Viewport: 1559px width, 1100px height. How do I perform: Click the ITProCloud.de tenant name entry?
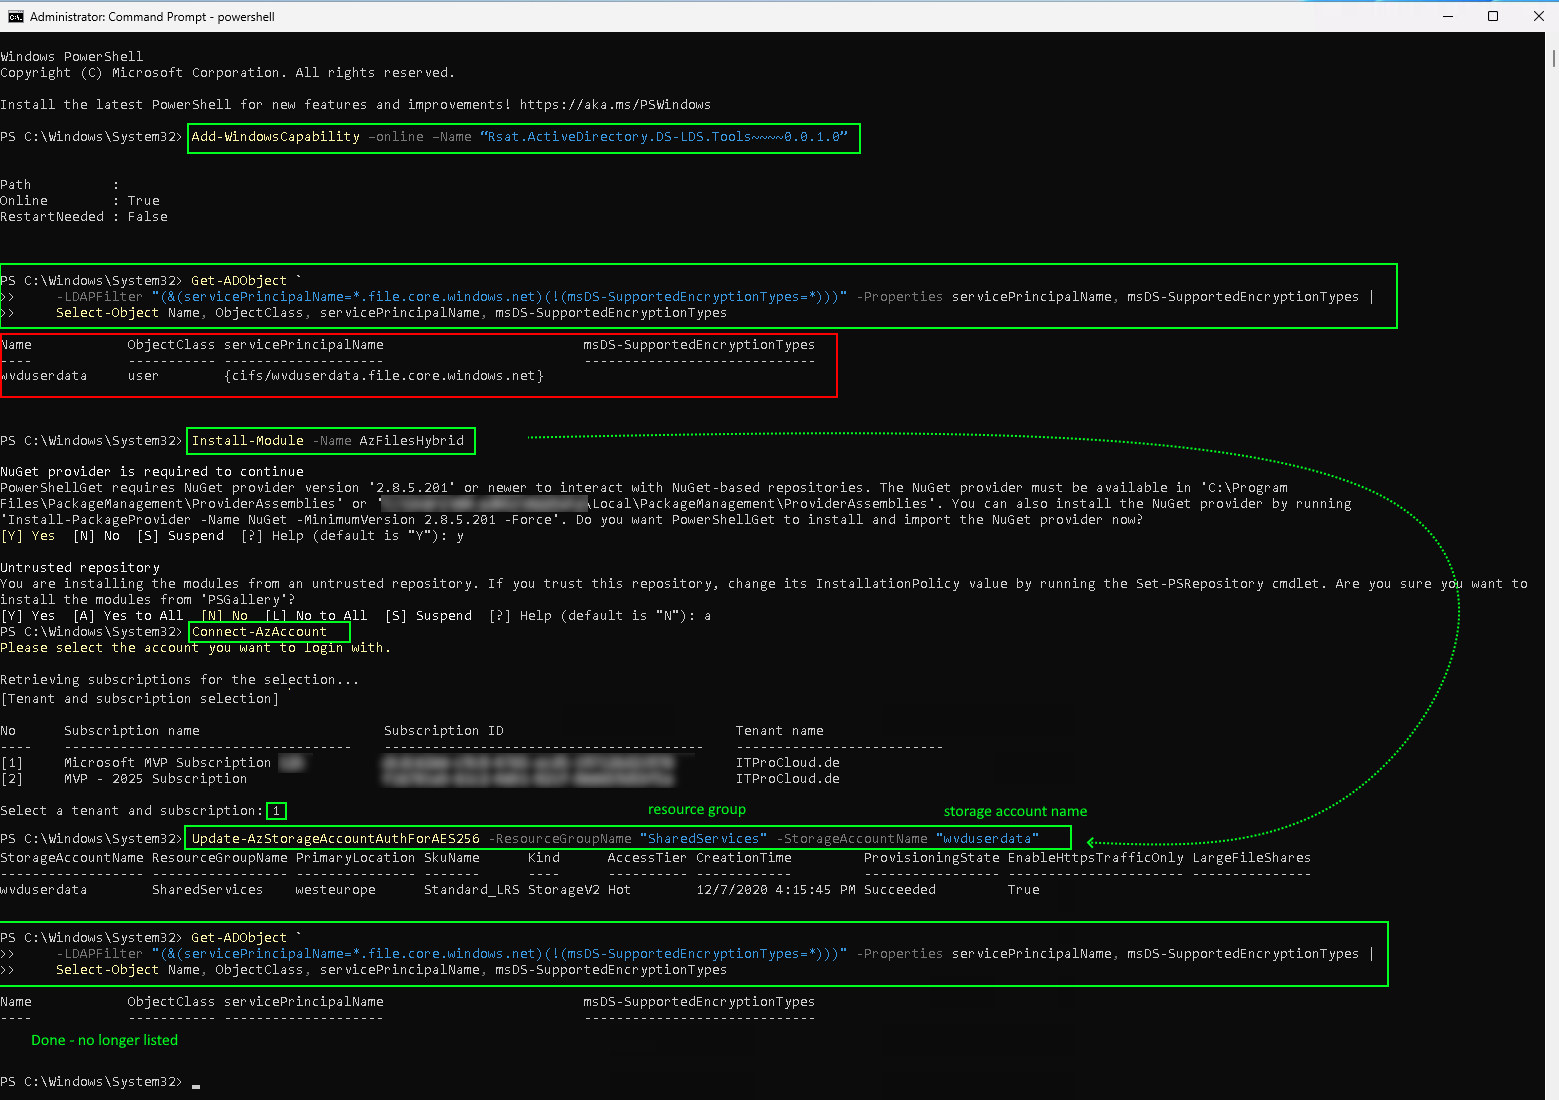(x=787, y=762)
